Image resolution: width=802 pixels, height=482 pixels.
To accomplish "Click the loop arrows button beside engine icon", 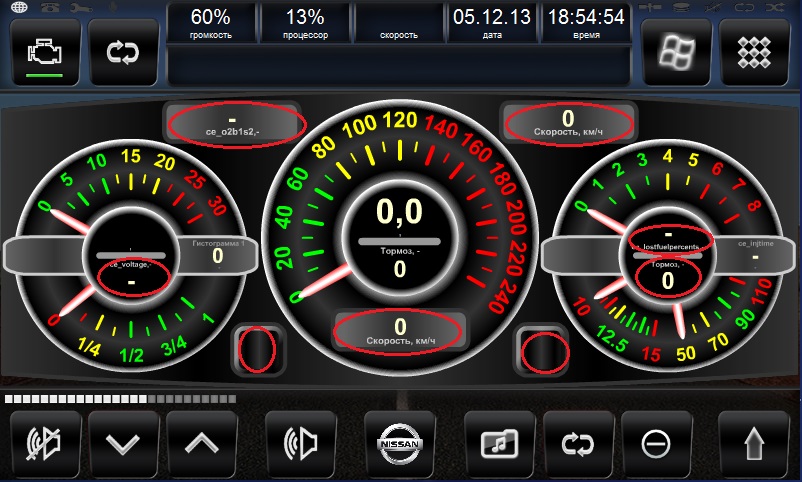I will tap(123, 51).
